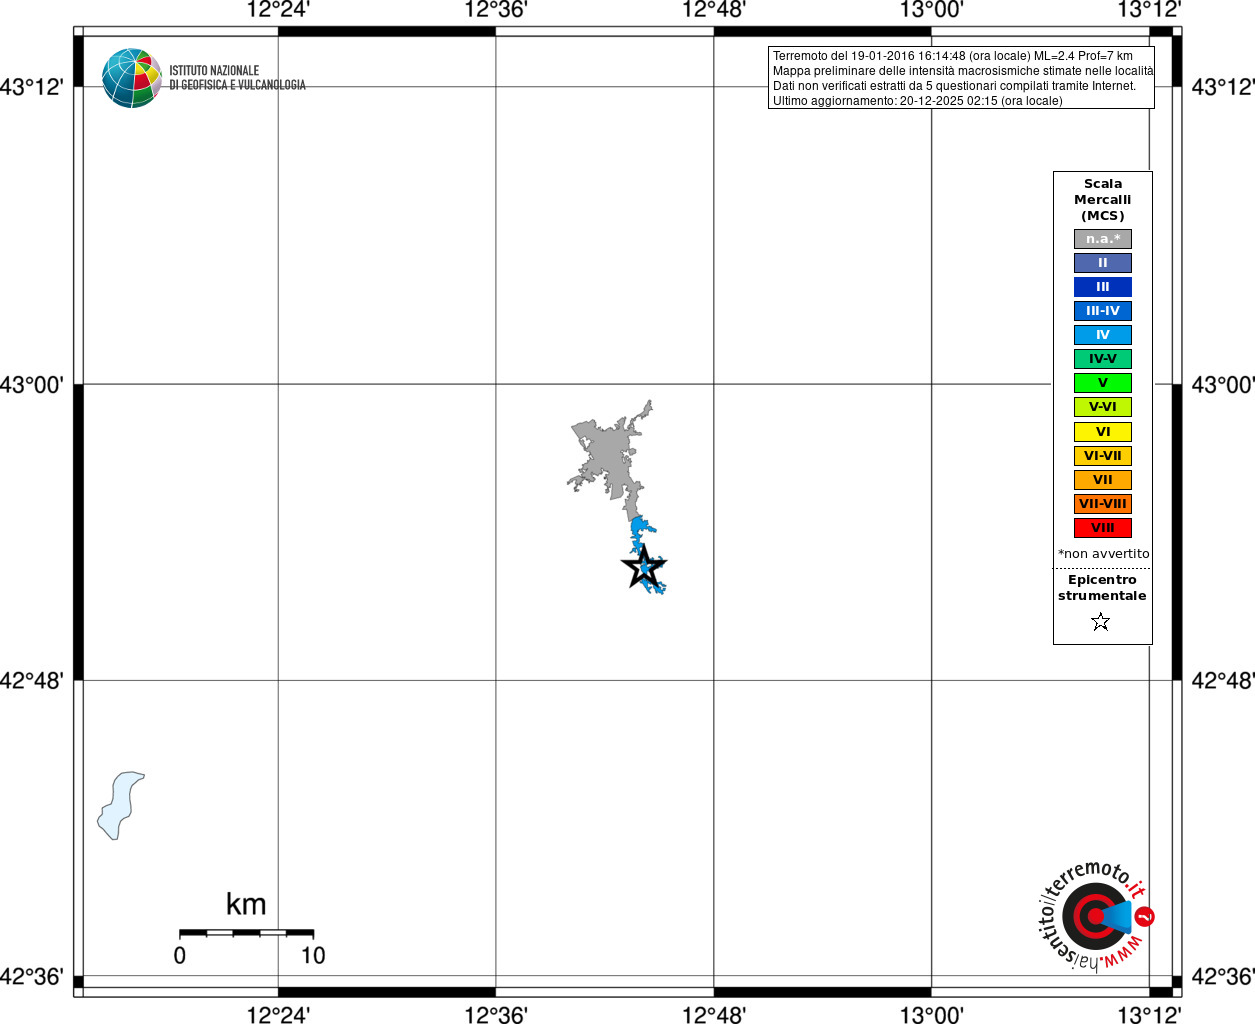Click the top axis label 12°48'
1255x1024 pixels.
pyautogui.click(x=714, y=10)
